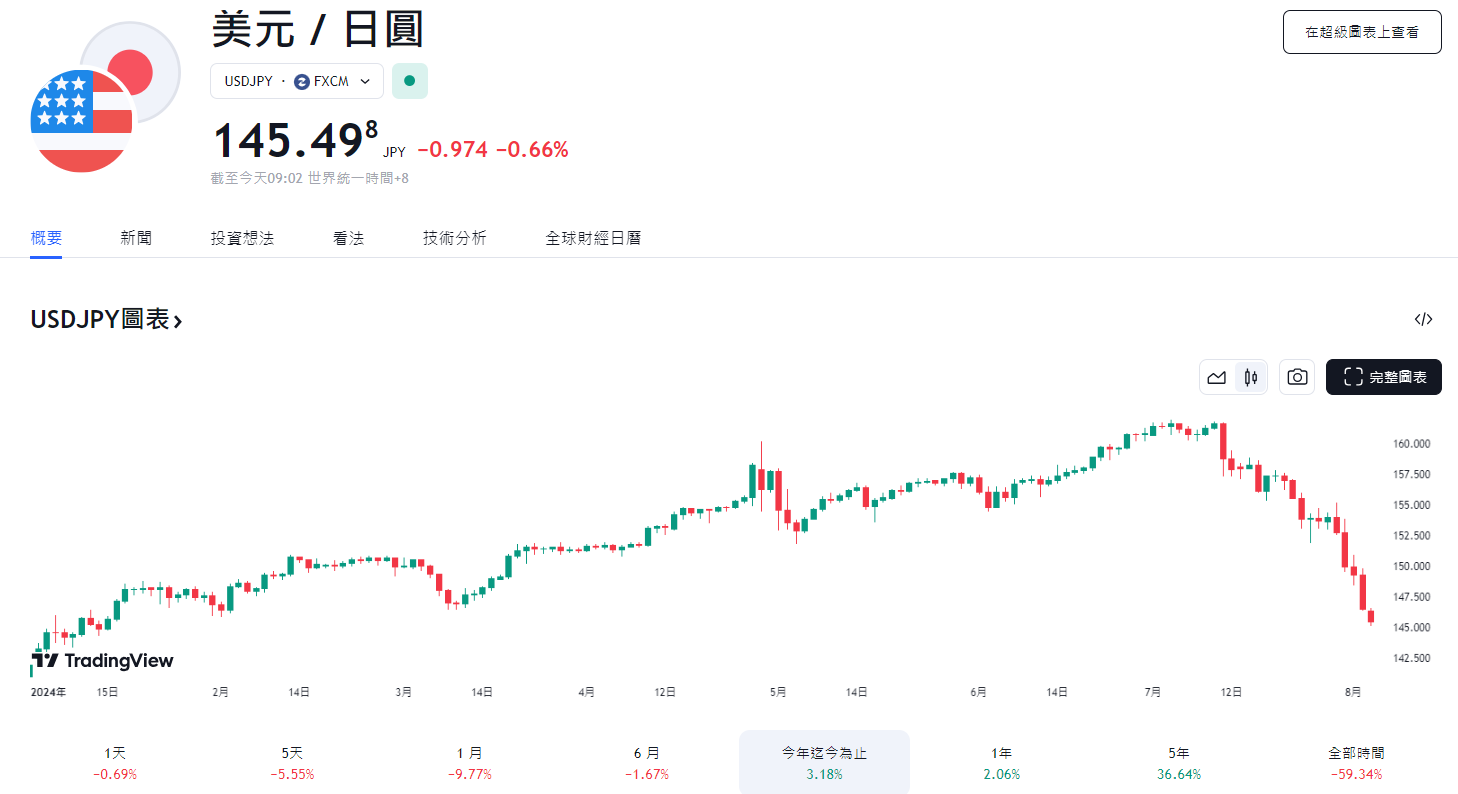This screenshot has height=794, width=1458.
Task: Switch to the 5天 time range
Action: point(291,762)
